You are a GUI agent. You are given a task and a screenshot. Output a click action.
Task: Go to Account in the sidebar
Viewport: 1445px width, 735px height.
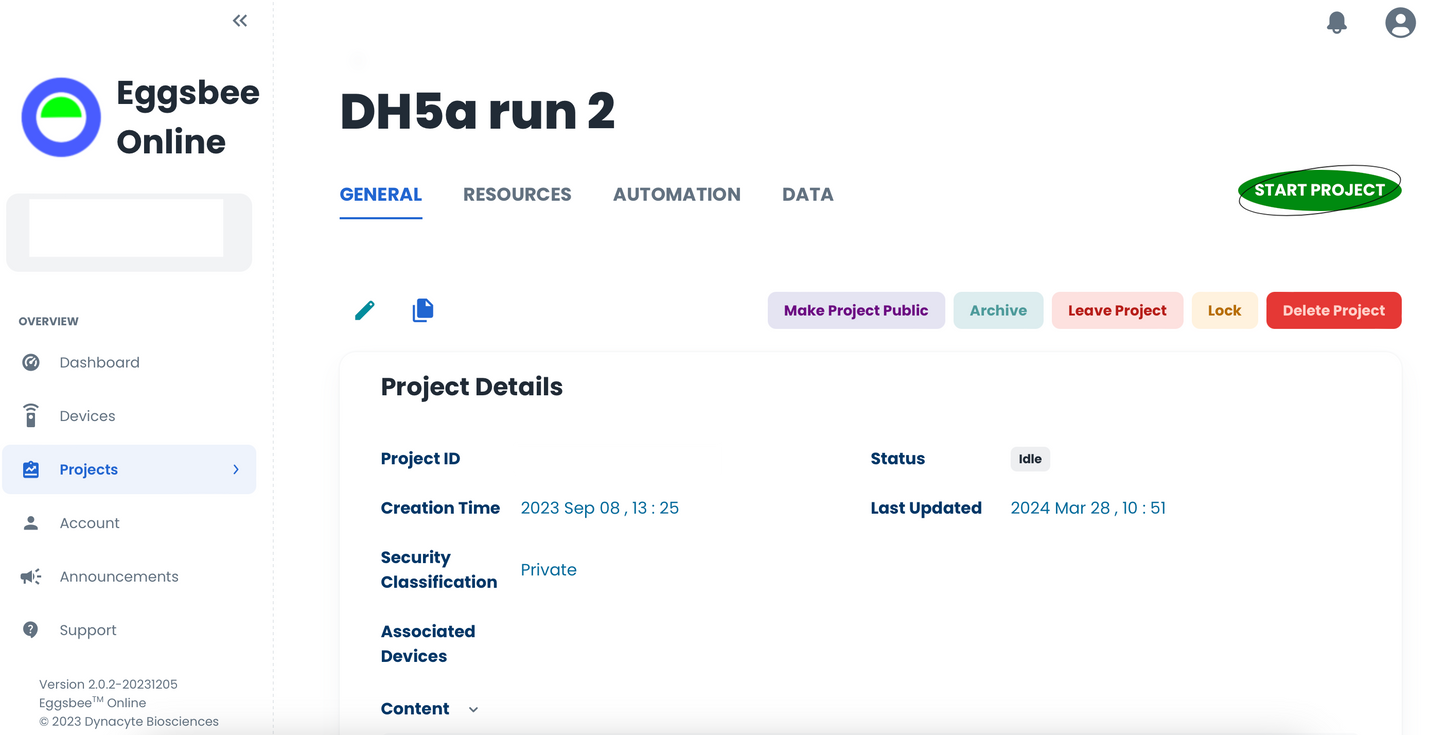89,523
